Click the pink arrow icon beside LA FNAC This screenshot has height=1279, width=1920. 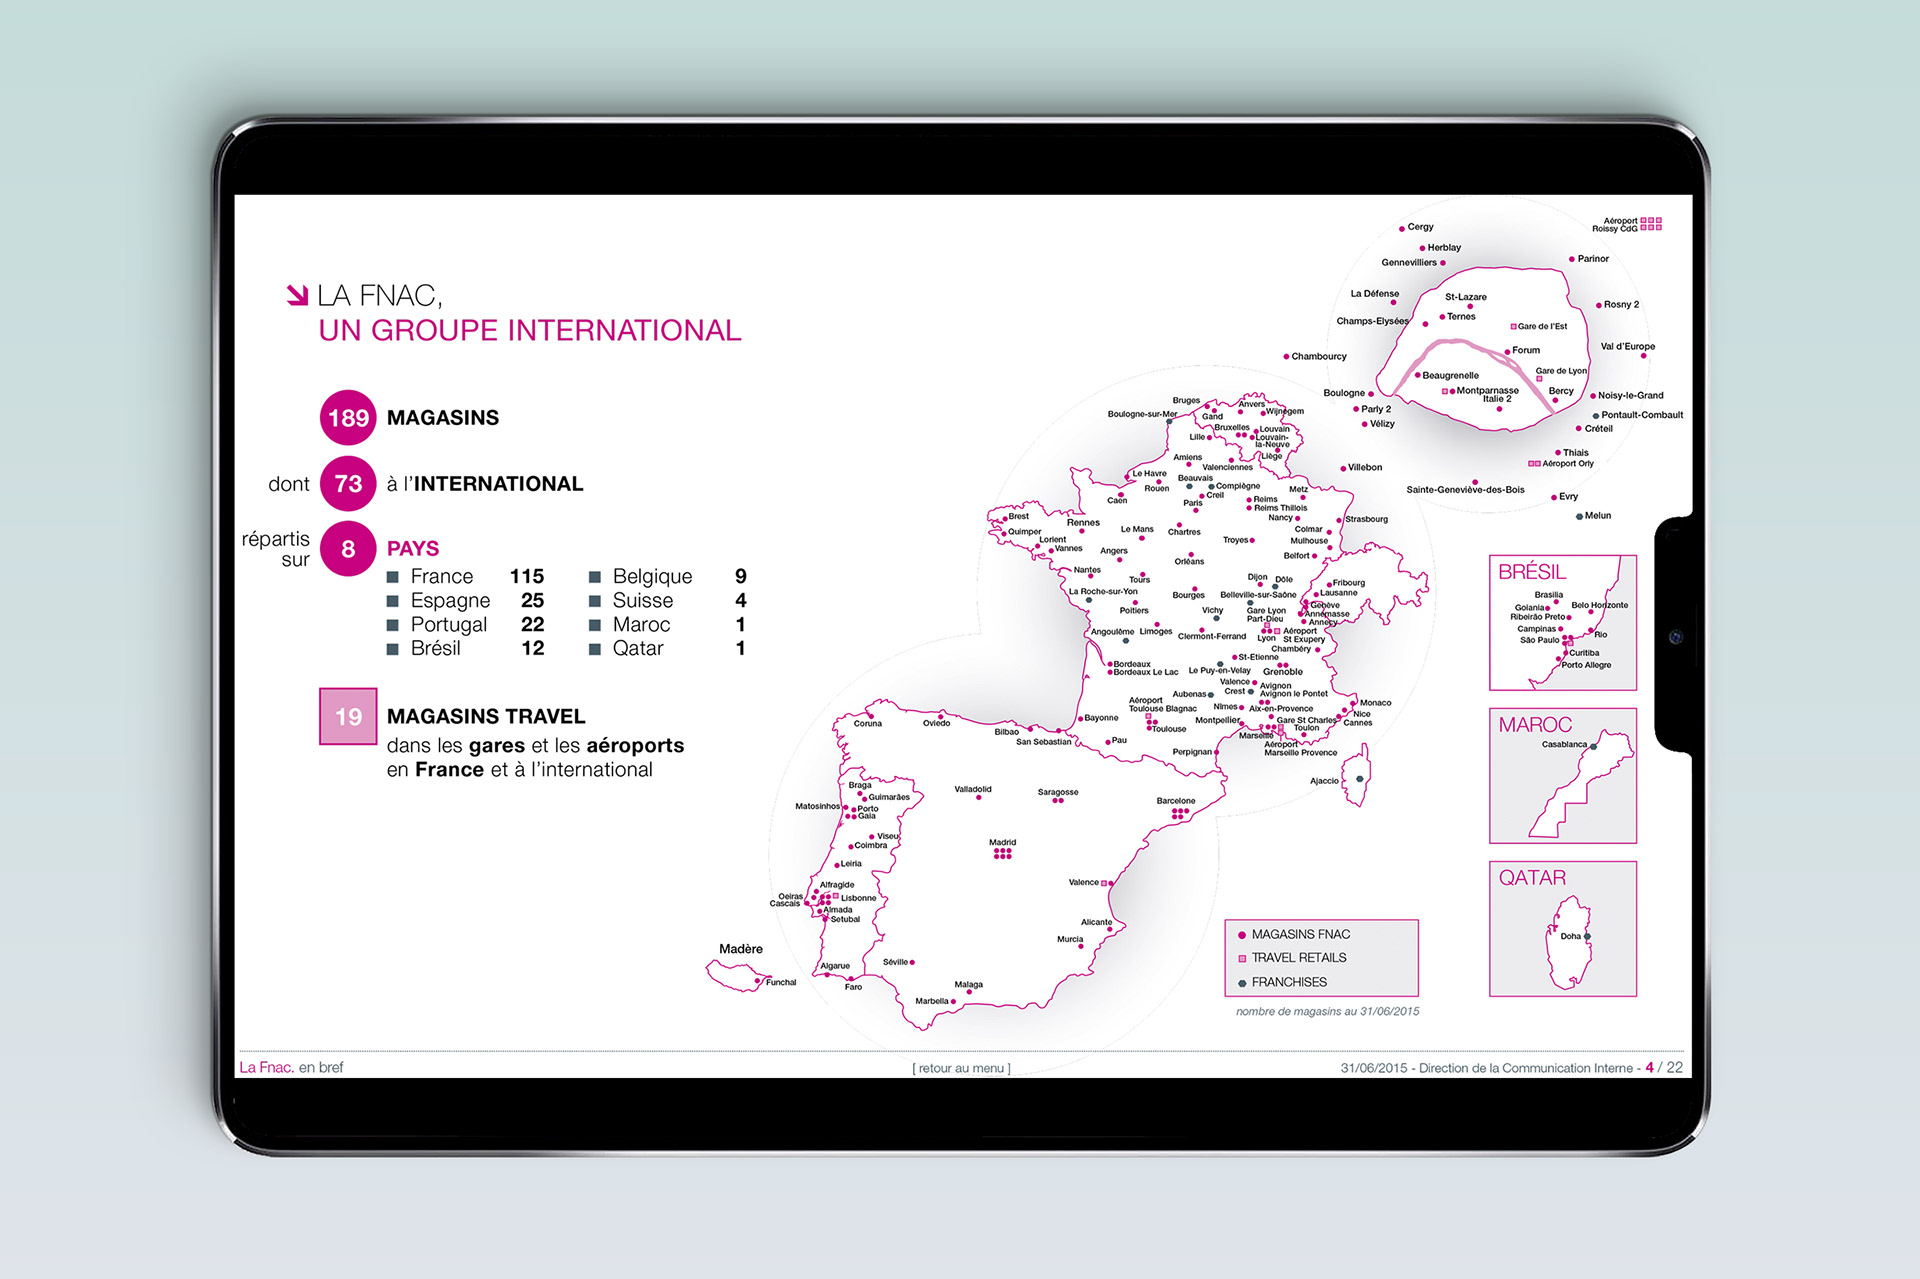pos(297,295)
